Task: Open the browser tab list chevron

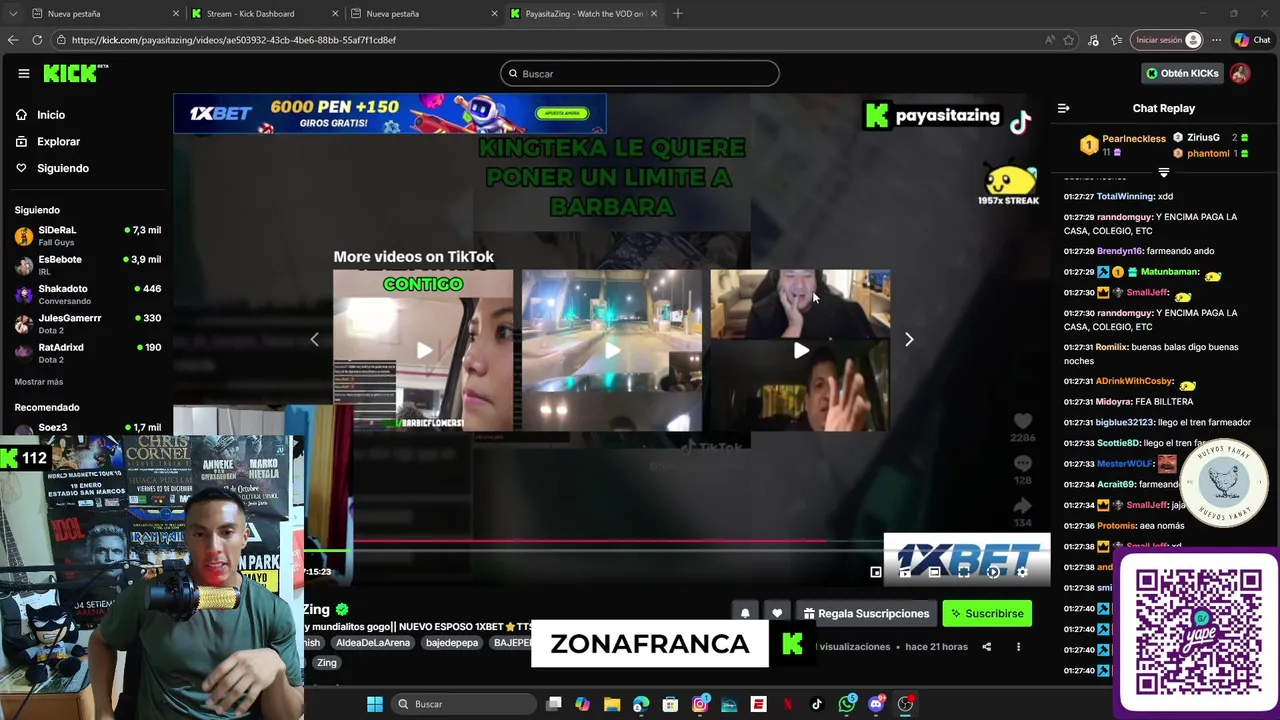Action: click(12, 14)
